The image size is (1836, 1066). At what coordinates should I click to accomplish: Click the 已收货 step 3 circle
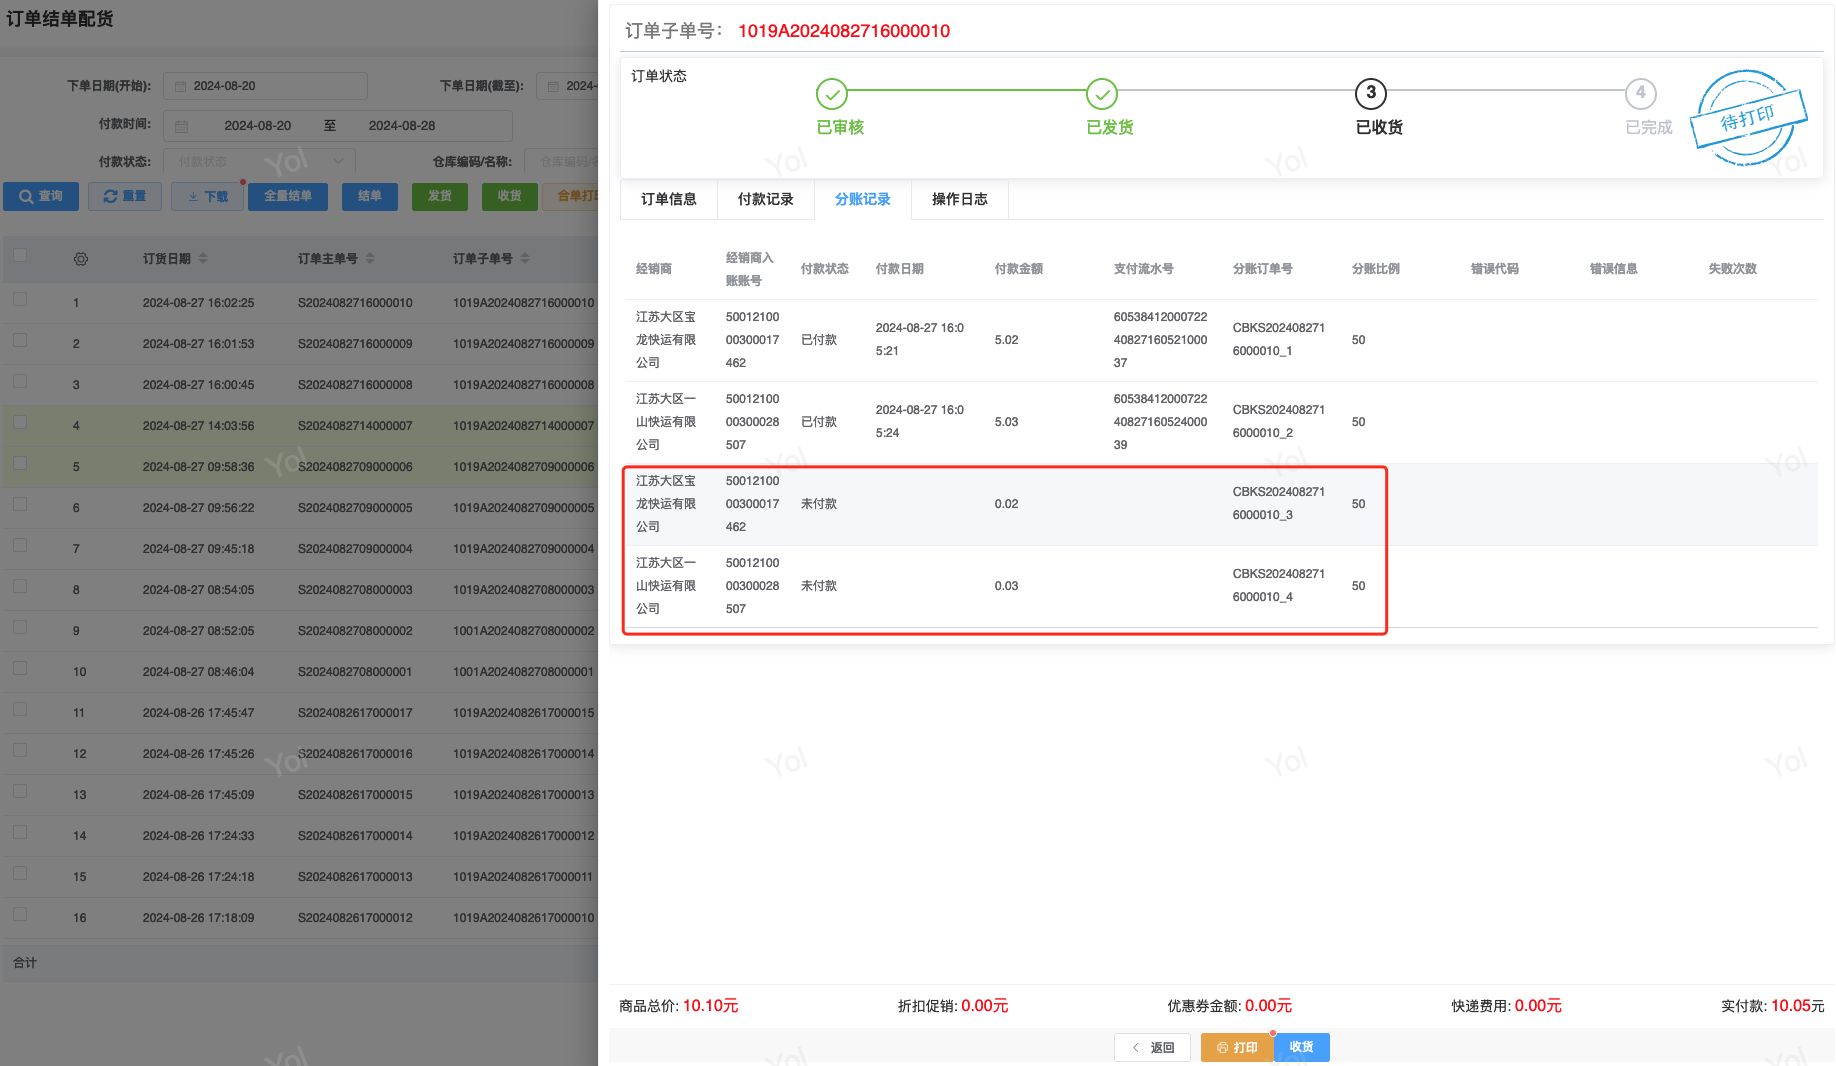coord(1370,94)
